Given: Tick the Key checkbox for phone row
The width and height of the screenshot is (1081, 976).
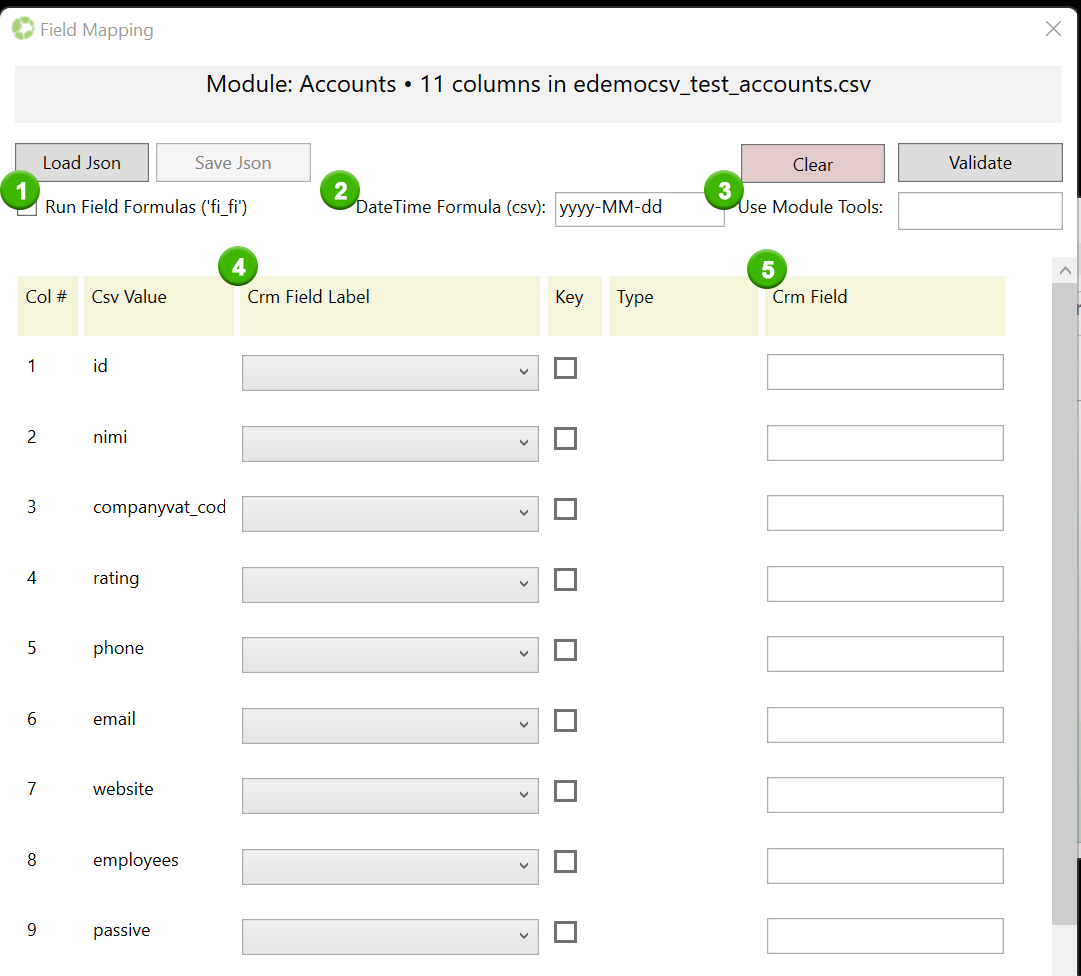Looking at the screenshot, I should click(565, 650).
